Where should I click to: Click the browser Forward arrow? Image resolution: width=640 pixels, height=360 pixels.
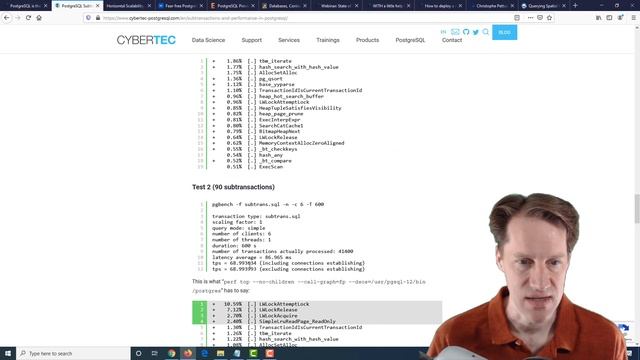point(18,18)
